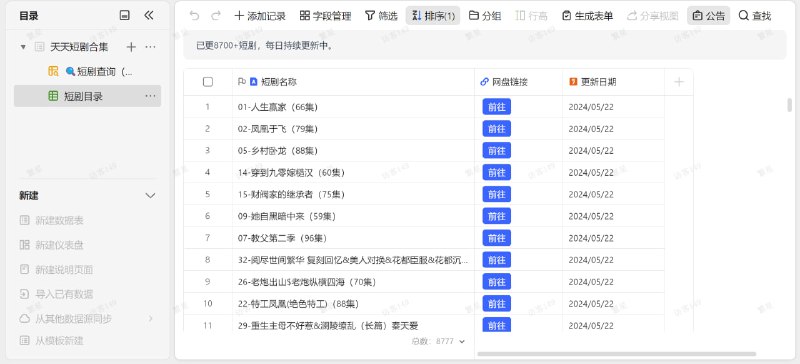The image size is (800, 364).
Task: Click 前往 button for 05-乡村卧龙
Action: [496, 151]
